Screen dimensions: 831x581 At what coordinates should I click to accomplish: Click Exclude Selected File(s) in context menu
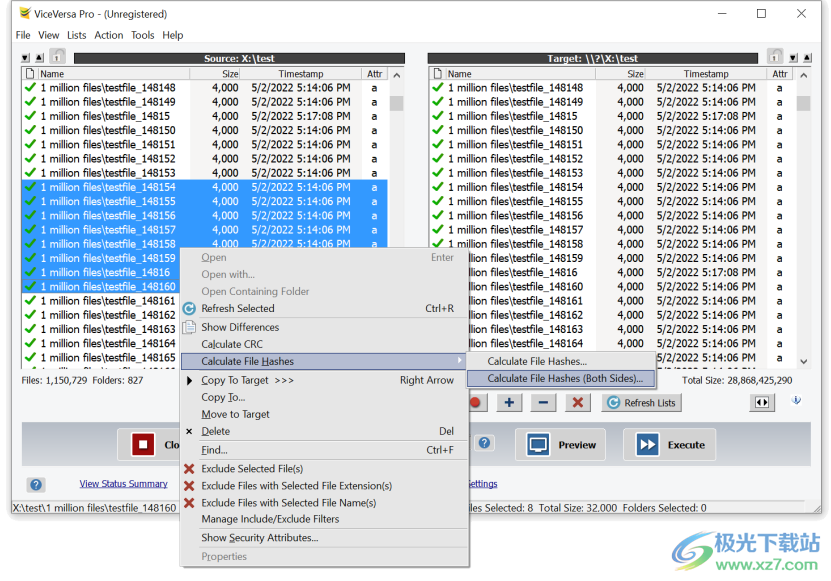click(x=252, y=469)
